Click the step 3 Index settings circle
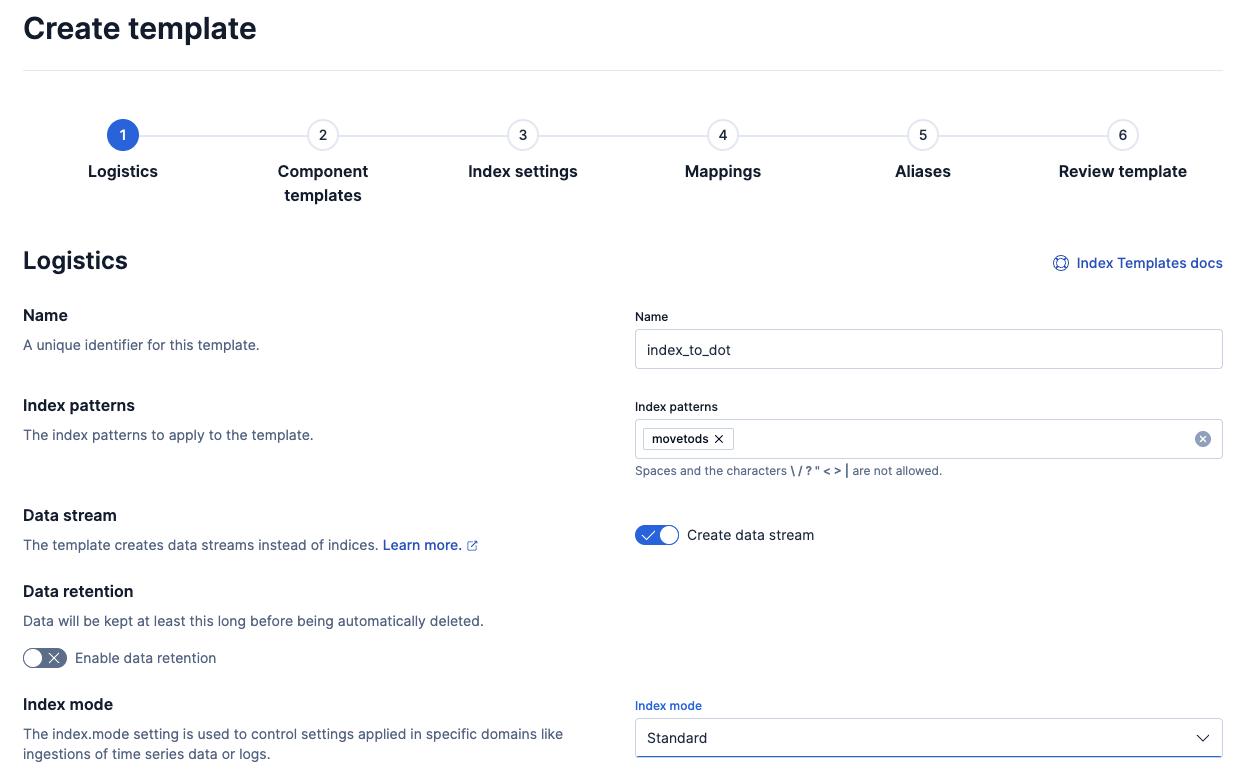This screenshot has width=1243, height=784. [x=522, y=135]
